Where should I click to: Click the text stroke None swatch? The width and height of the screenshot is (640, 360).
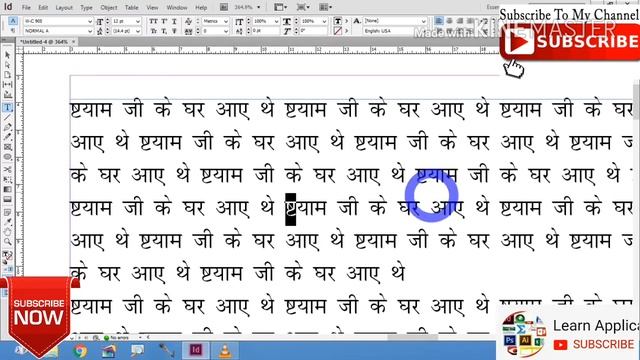[x=338, y=31]
